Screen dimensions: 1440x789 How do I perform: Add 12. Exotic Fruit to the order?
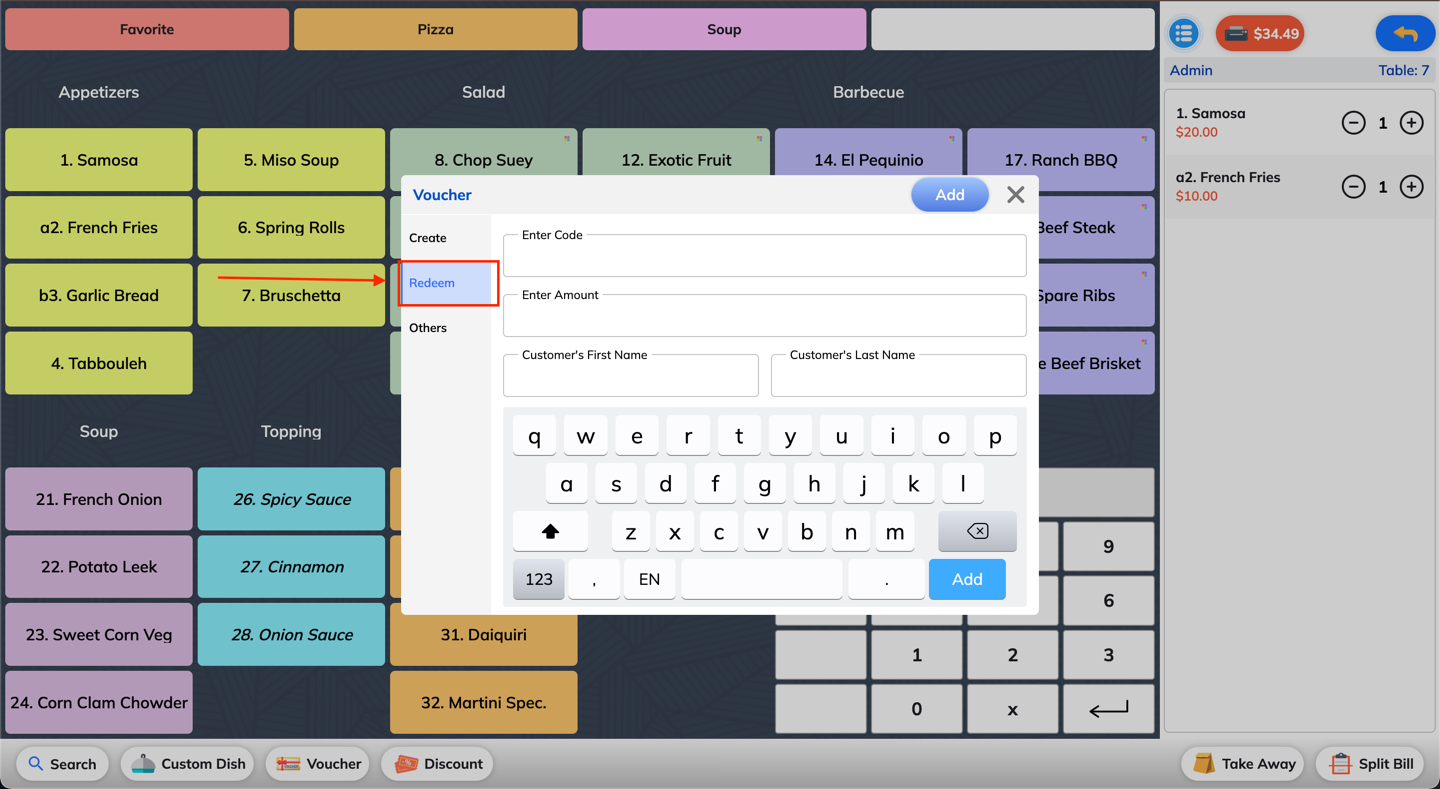tap(676, 153)
